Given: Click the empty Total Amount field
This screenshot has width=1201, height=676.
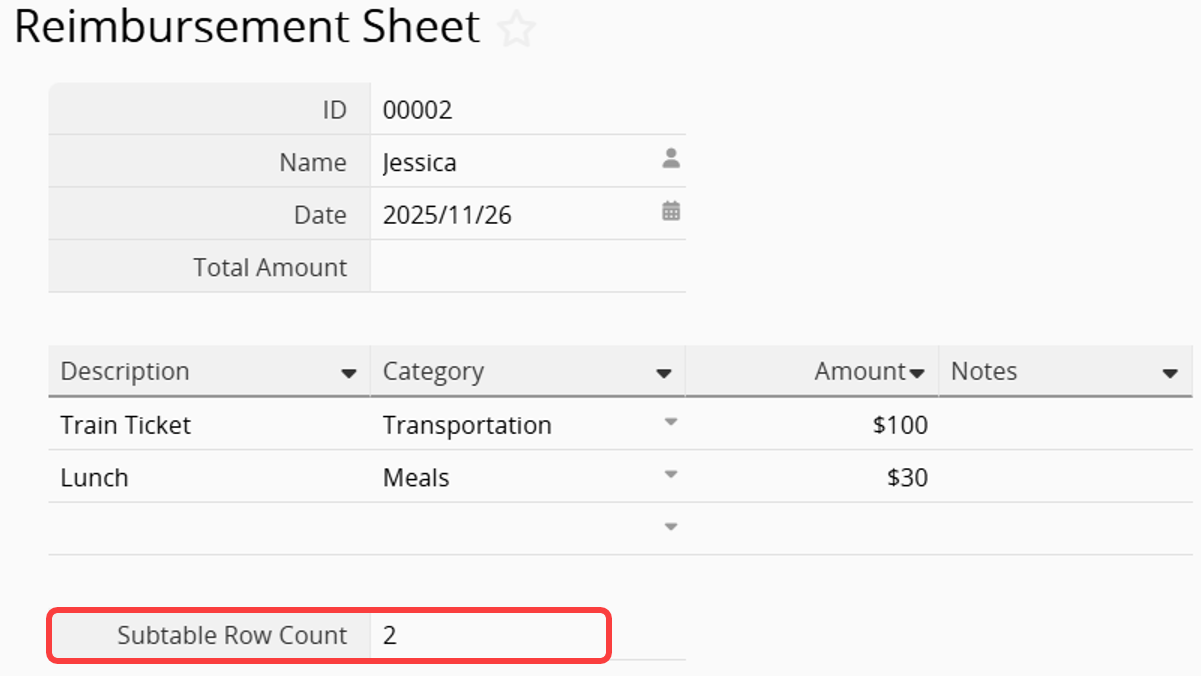Looking at the screenshot, I should click(527, 267).
